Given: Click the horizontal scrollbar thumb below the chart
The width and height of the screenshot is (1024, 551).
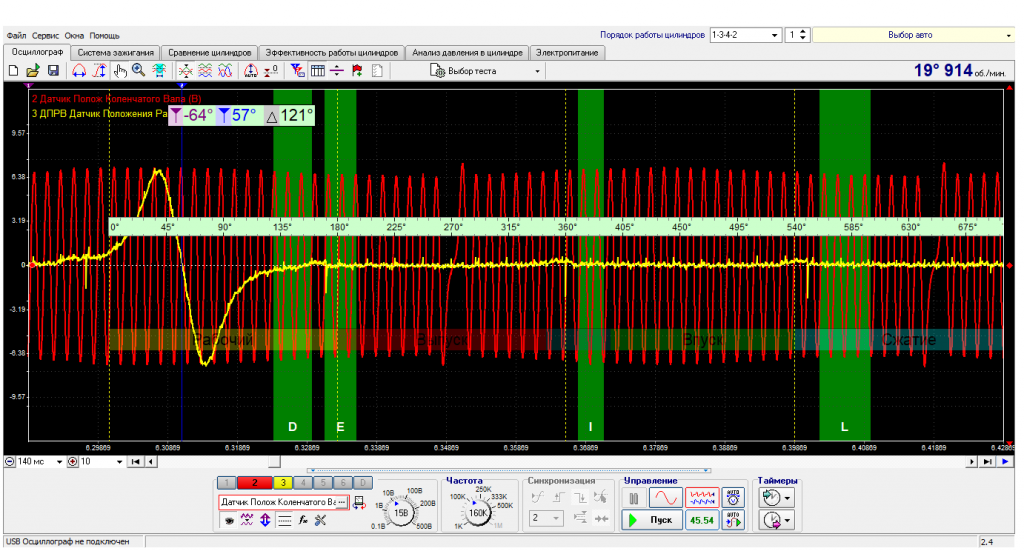Looking at the screenshot, I should 275,462.
